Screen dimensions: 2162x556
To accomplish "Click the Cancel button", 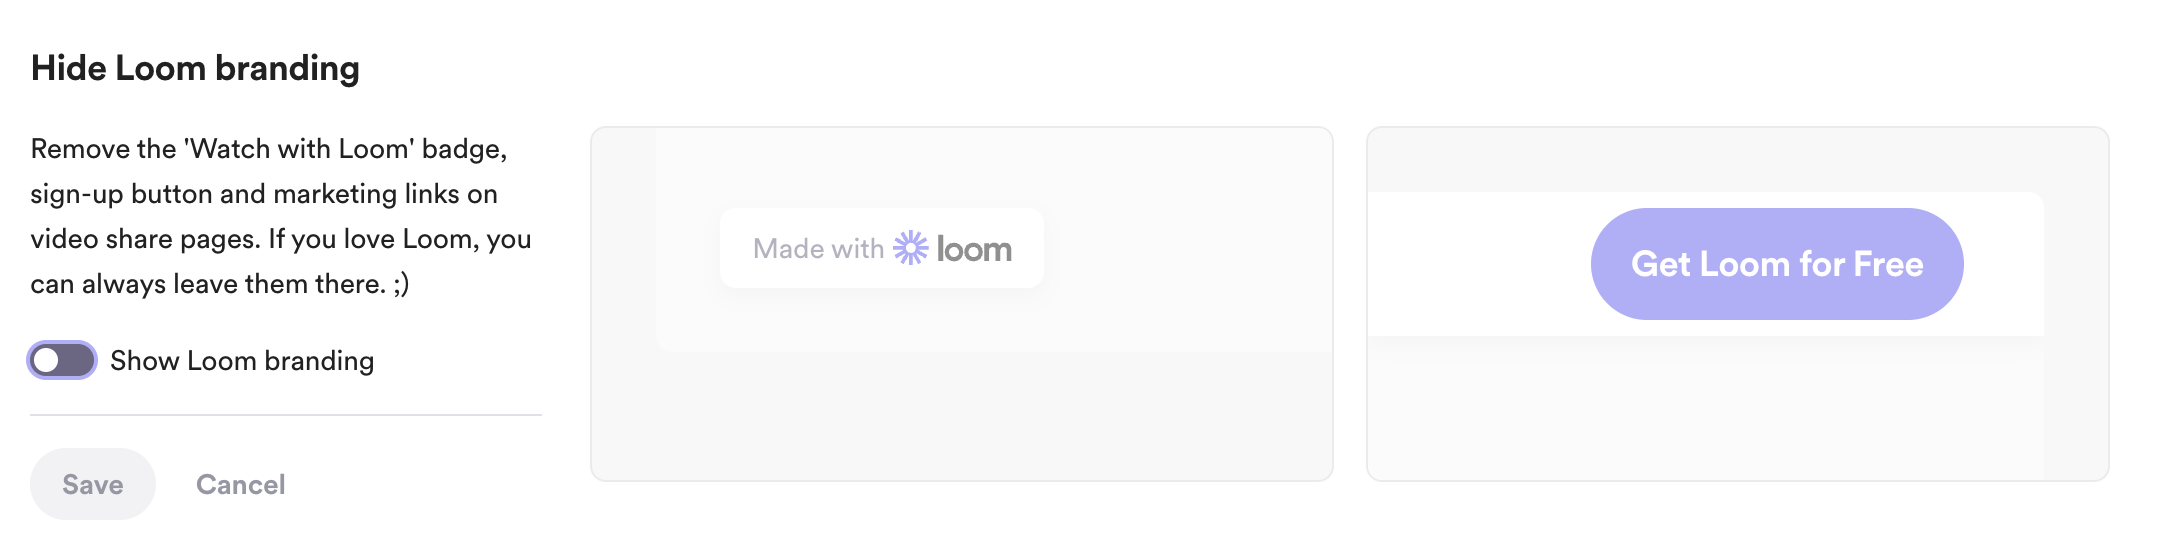I will click(x=240, y=485).
